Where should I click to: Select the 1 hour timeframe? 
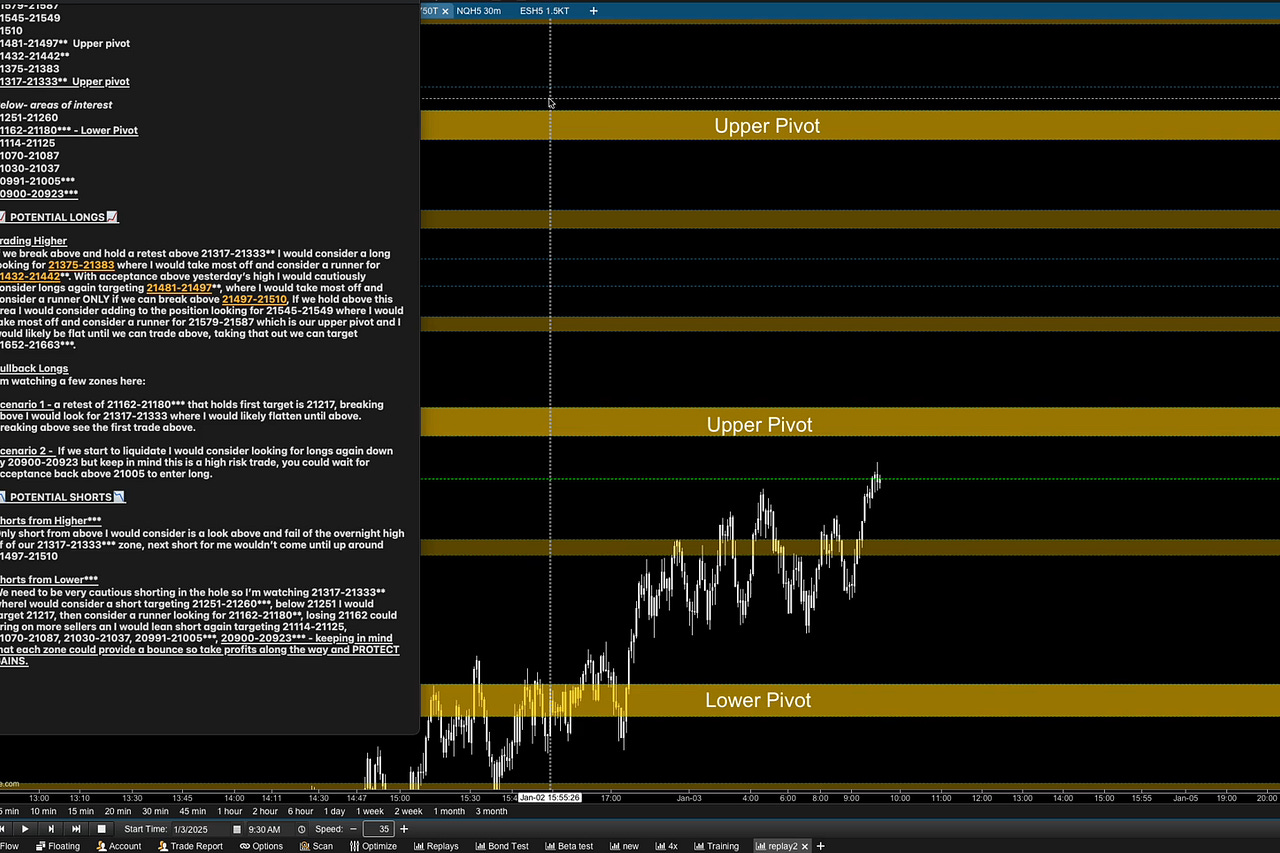tap(228, 811)
